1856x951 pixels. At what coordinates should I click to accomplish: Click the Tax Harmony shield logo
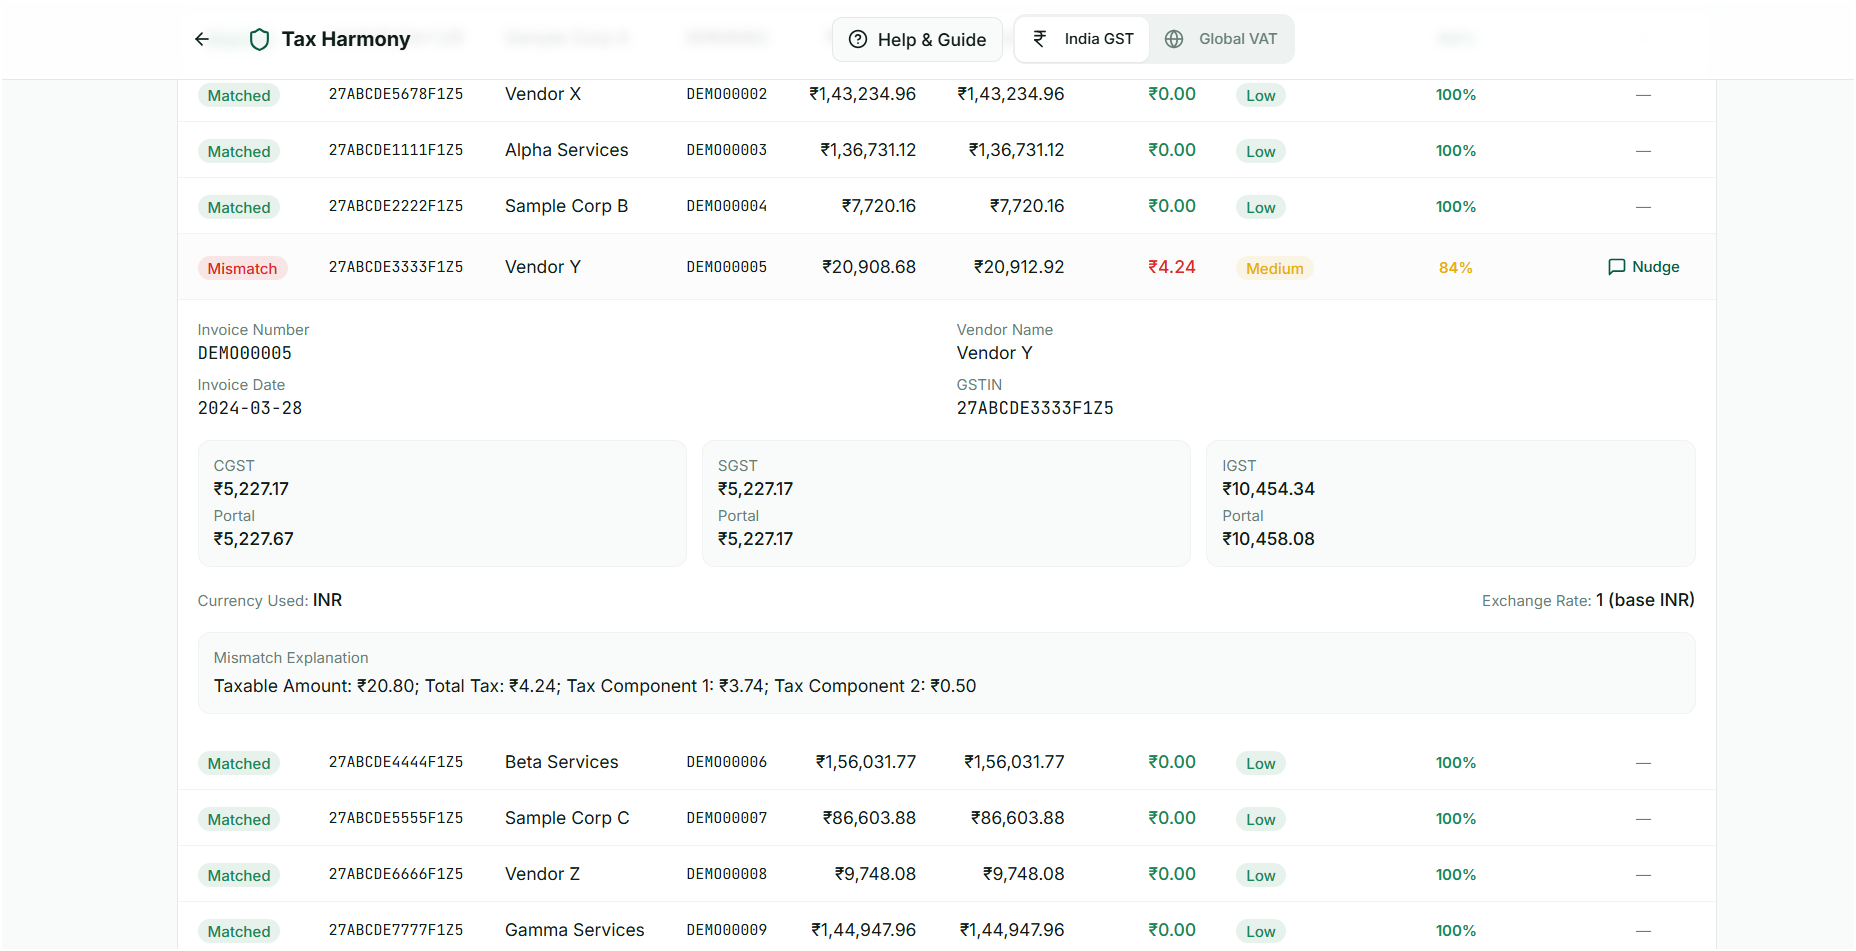[x=259, y=39]
